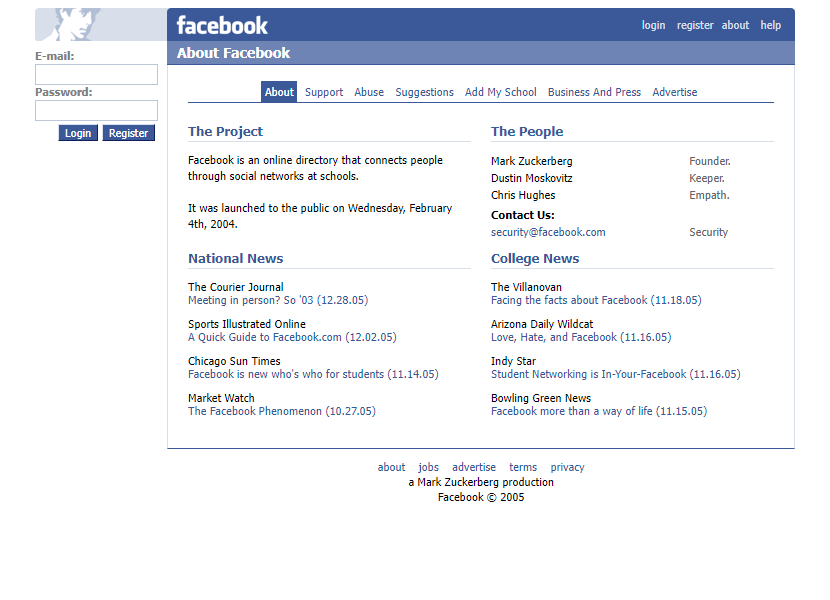Screen dimensions: 830x600
Task: Click the Founder. role text
Action: pos(710,161)
